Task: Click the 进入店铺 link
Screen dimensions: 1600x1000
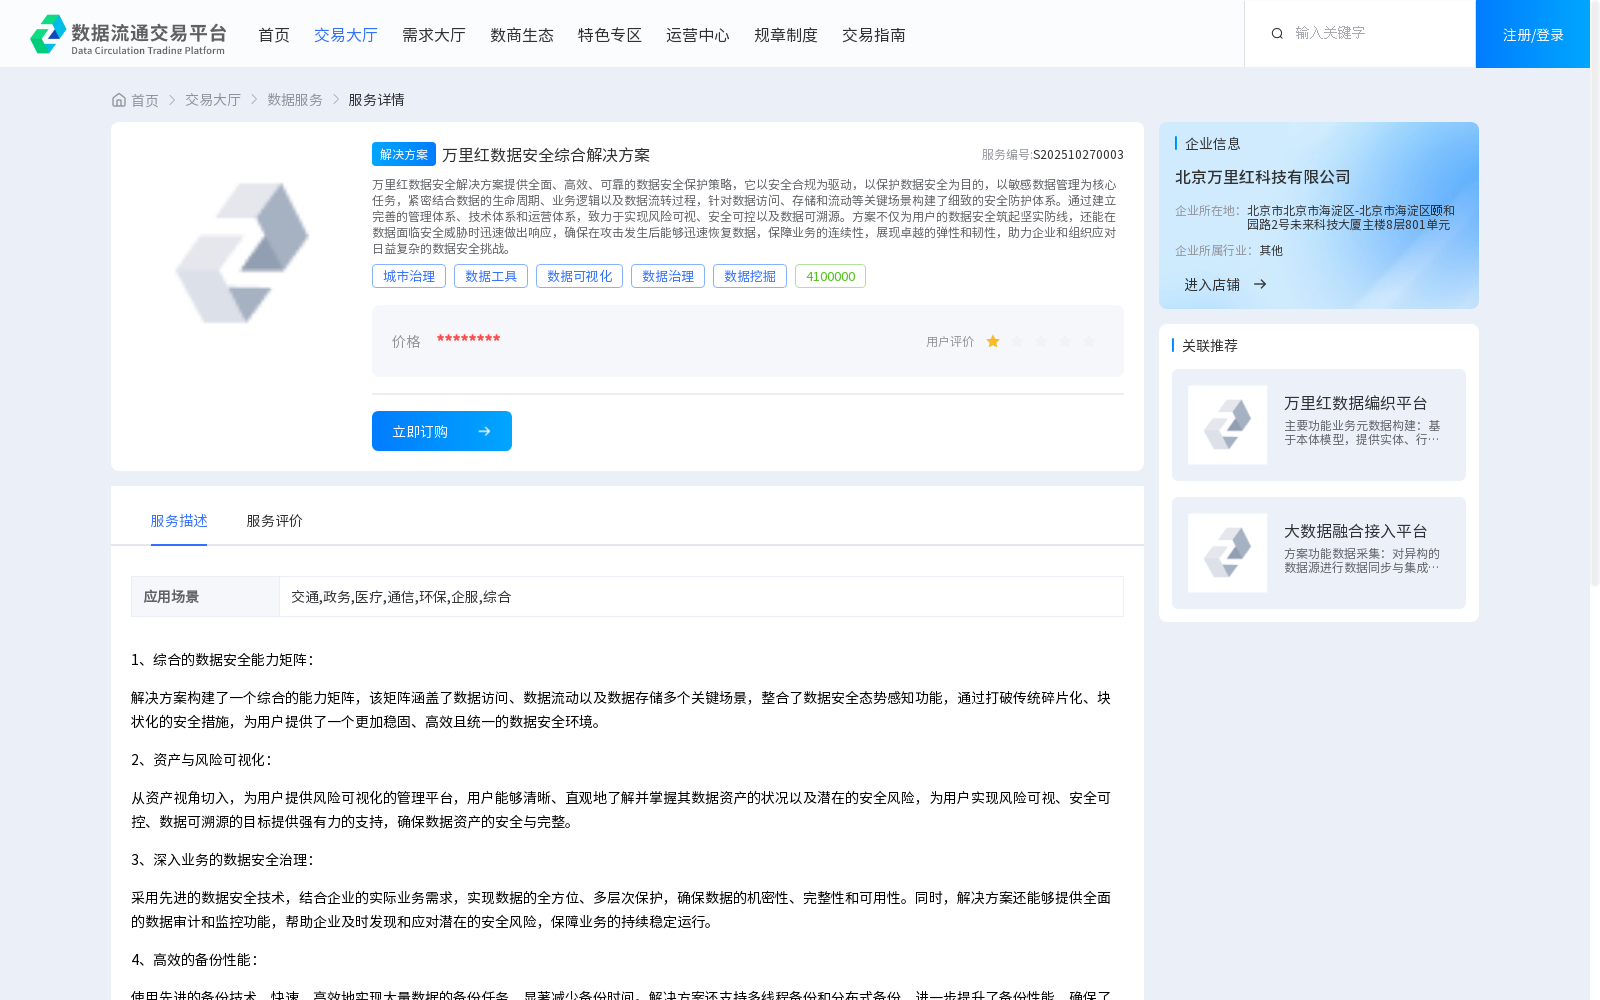Action: click(x=1212, y=285)
